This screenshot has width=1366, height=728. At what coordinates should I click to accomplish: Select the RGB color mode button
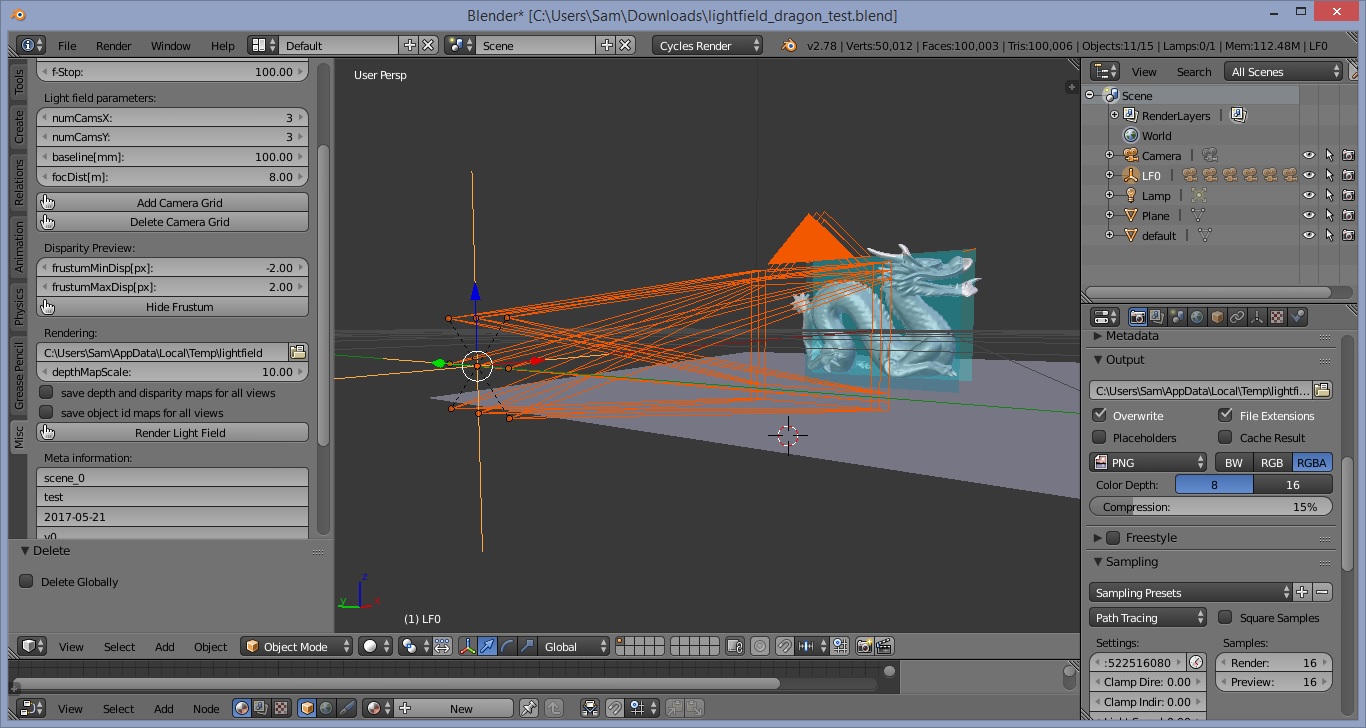tap(1272, 462)
